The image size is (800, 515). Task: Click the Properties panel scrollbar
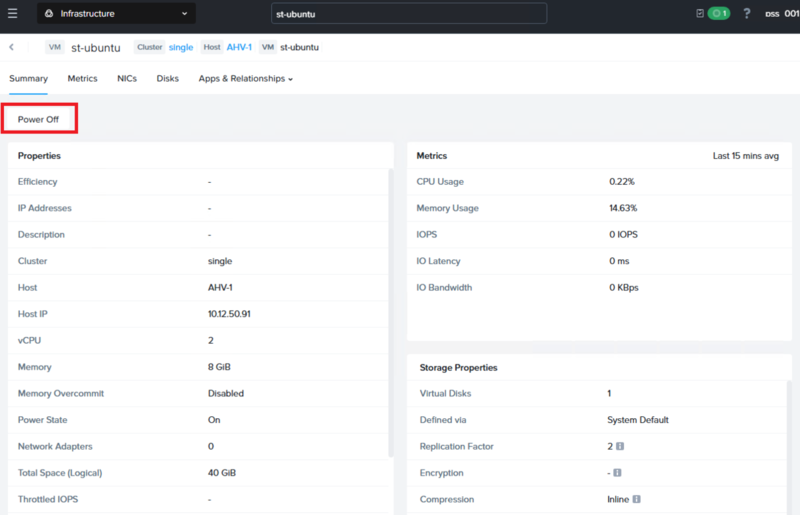coord(391,312)
